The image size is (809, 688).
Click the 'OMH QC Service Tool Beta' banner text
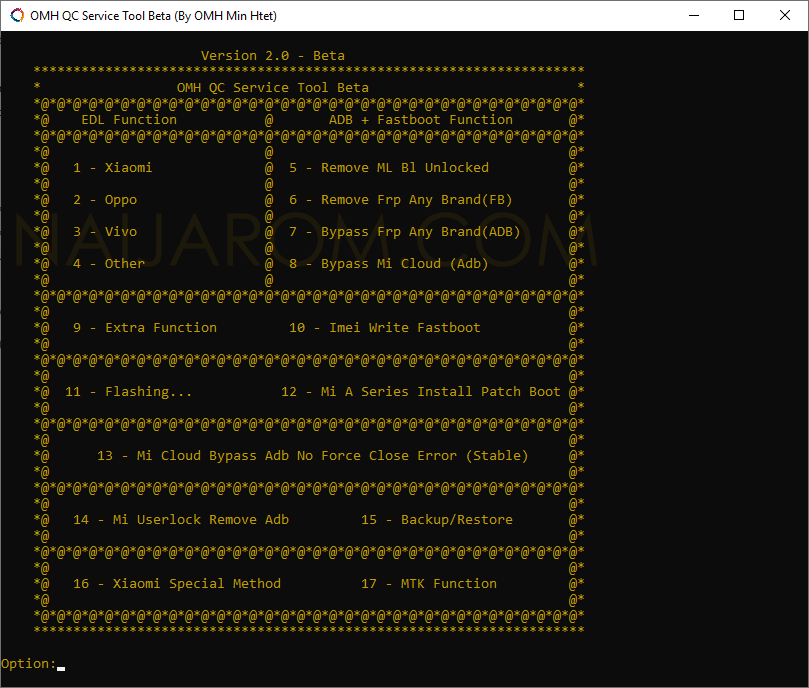click(272, 88)
